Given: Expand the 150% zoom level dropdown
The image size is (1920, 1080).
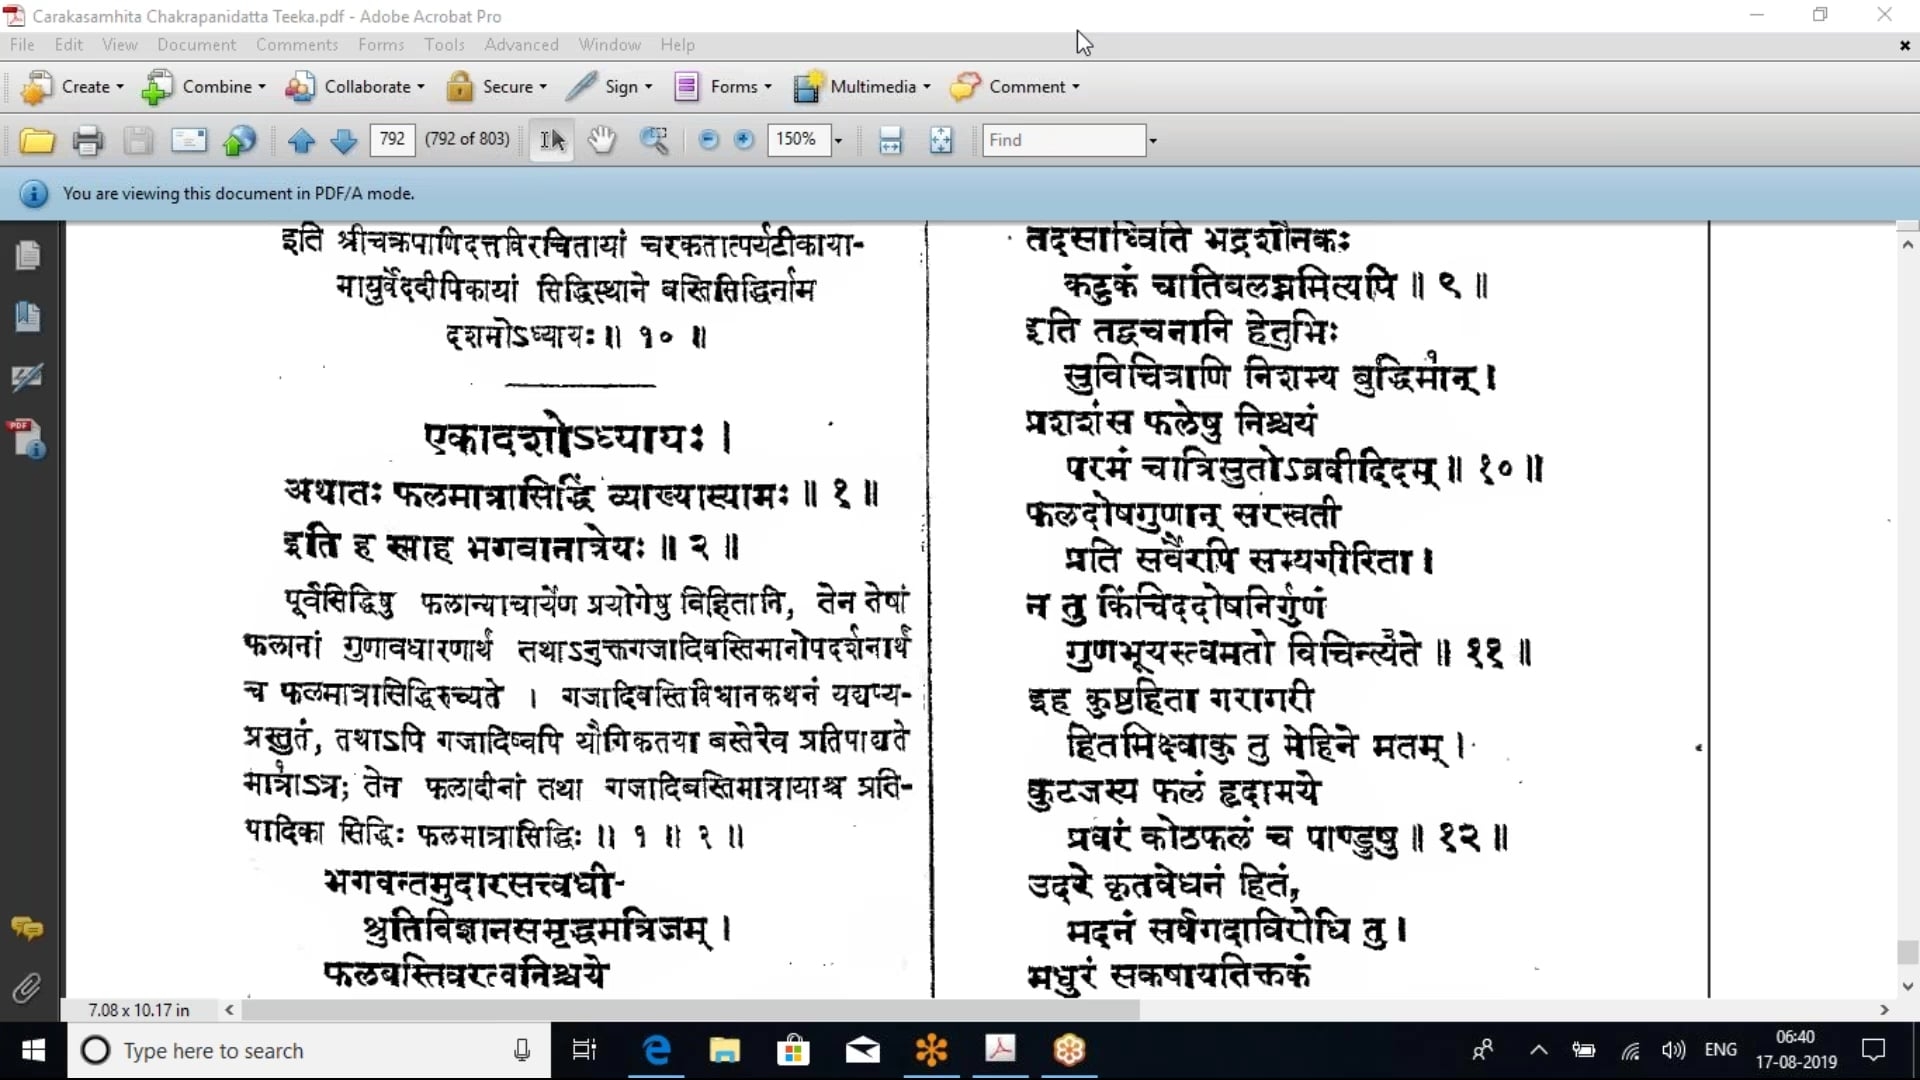Looking at the screenshot, I should click(x=838, y=140).
